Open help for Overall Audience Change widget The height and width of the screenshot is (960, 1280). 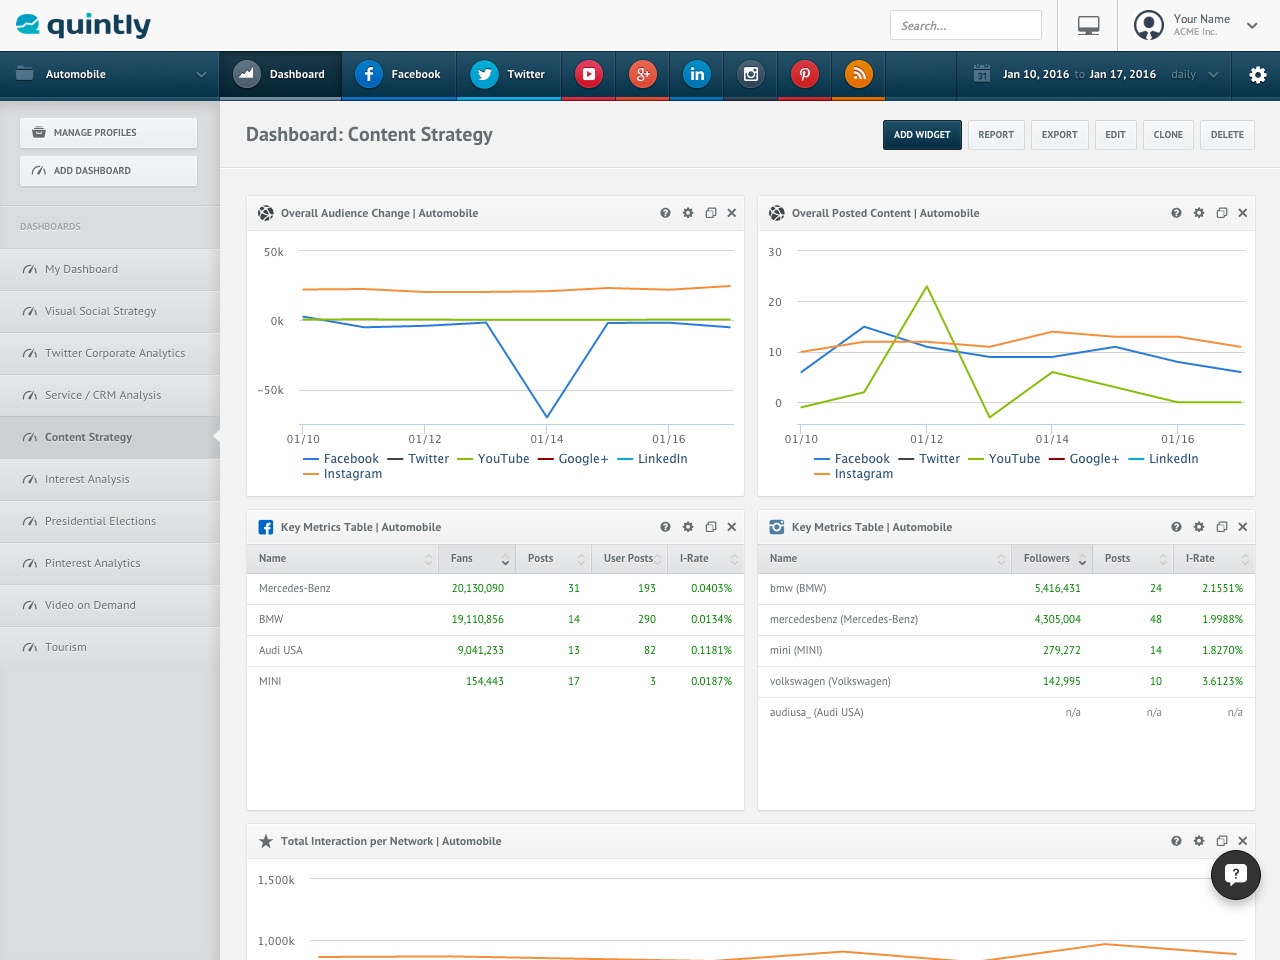pos(665,213)
